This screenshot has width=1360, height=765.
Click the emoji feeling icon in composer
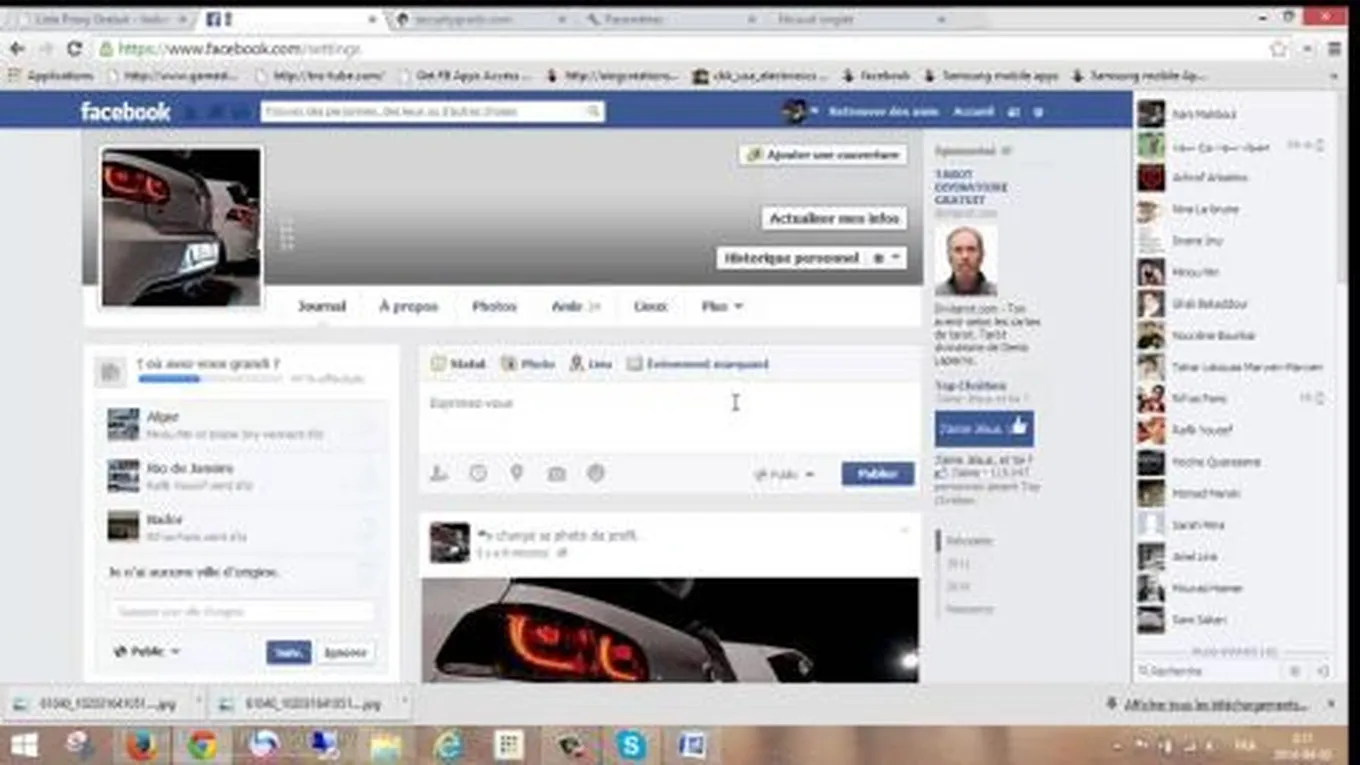[x=596, y=474]
